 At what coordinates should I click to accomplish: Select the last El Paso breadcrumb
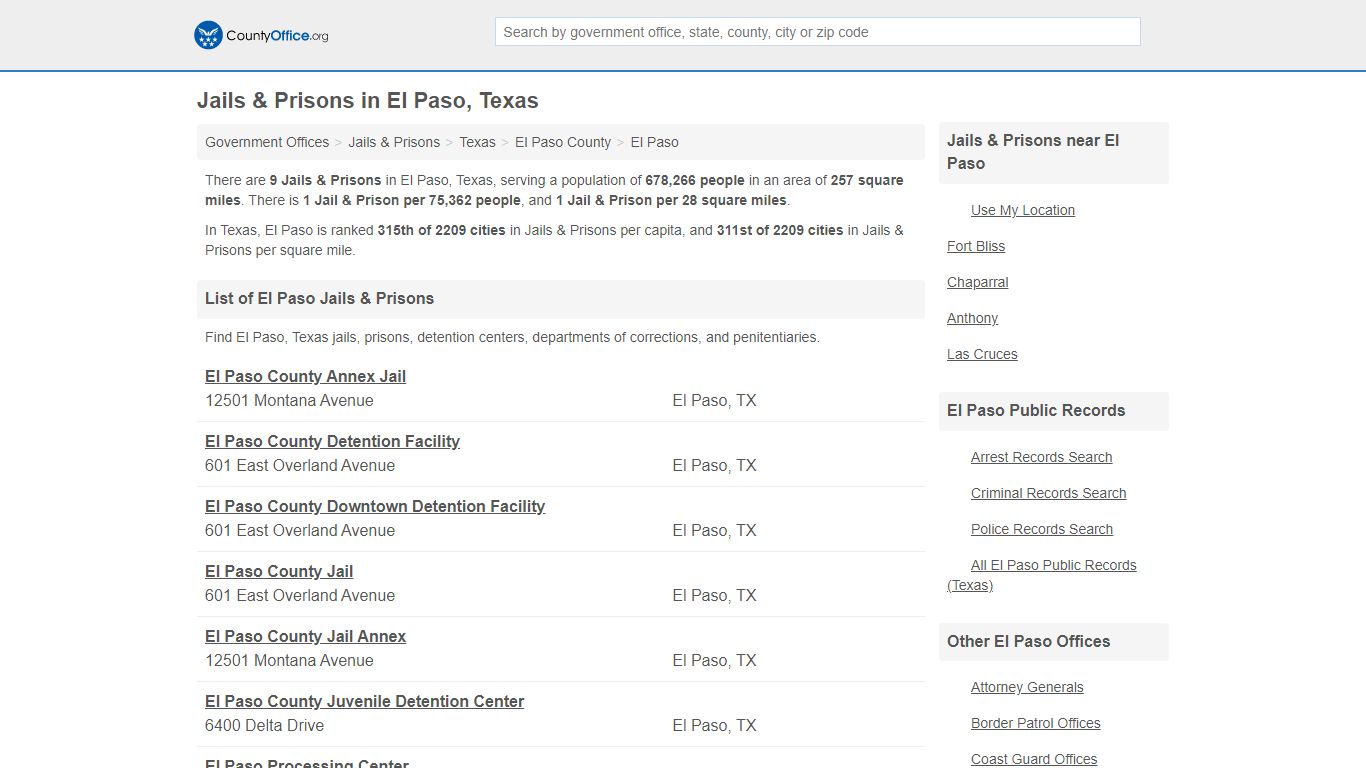point(654,142)
